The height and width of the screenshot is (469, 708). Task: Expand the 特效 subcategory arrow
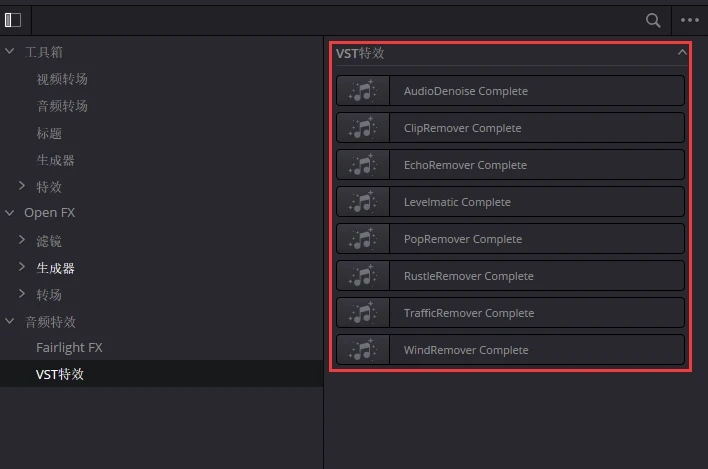point(23,186)
